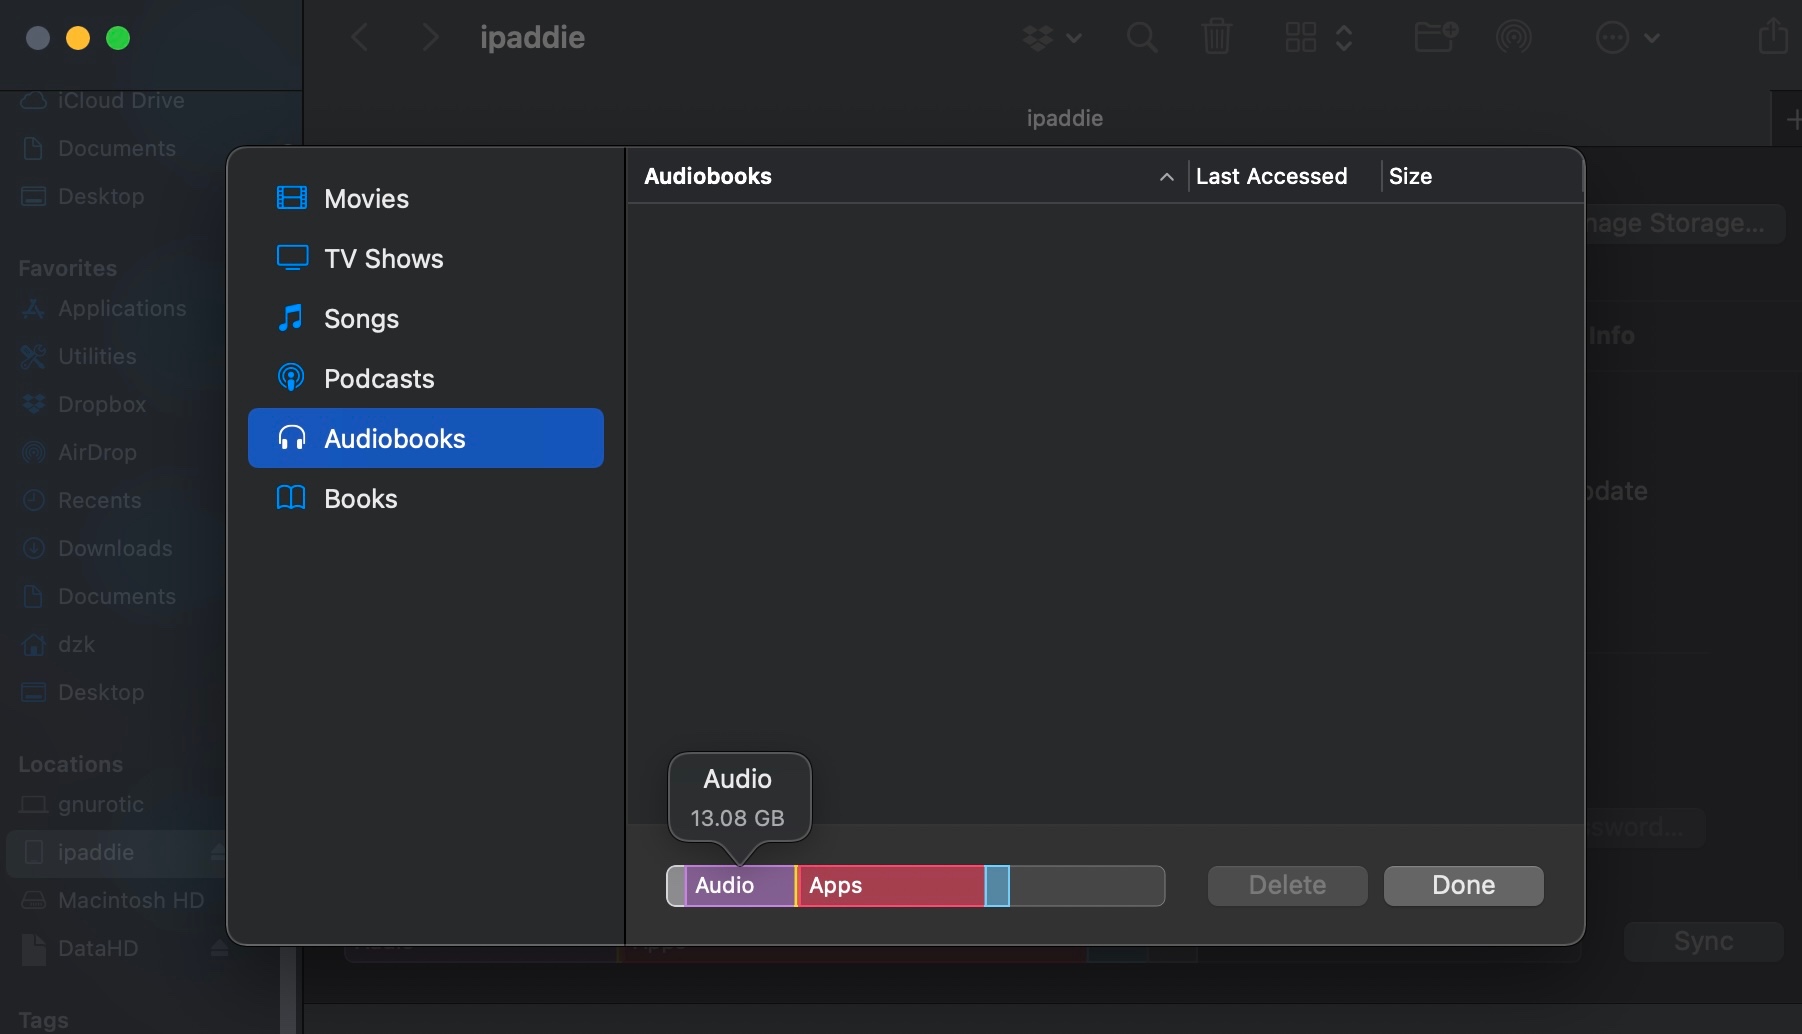Change view mode with grid icon
This screenshot has height=1034, width=1802.
[1318, 38]
